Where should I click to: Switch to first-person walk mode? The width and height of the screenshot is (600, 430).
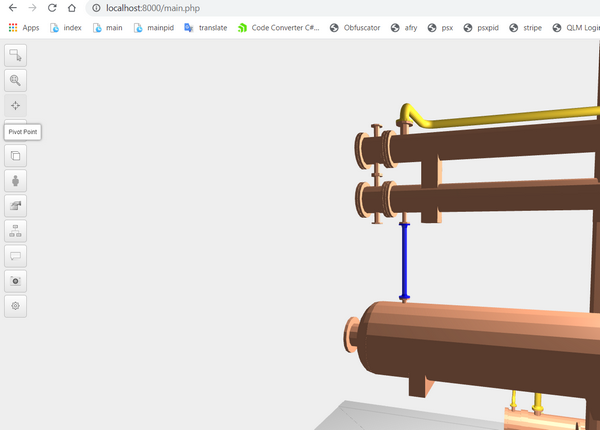pyautogui.click(x=16, y=181)
